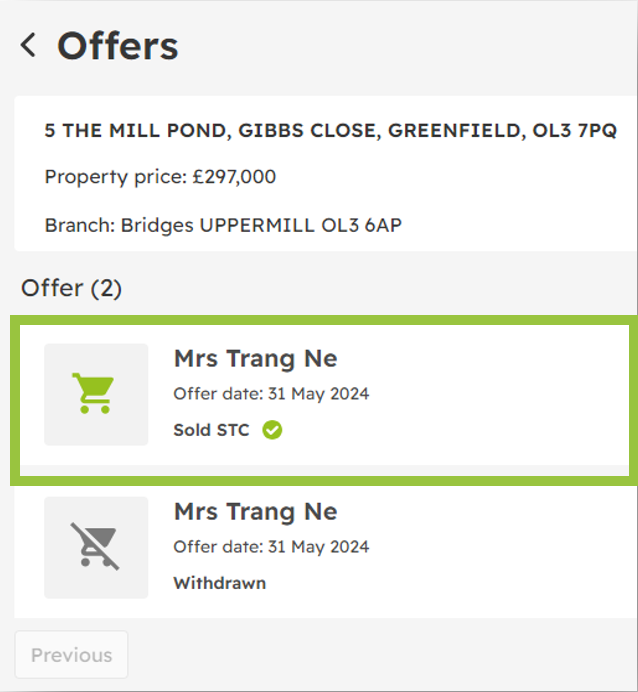Select the Mrs Trang Ne name in withdrawn offer
Screen dimensions: 638x692
[256, 511]
